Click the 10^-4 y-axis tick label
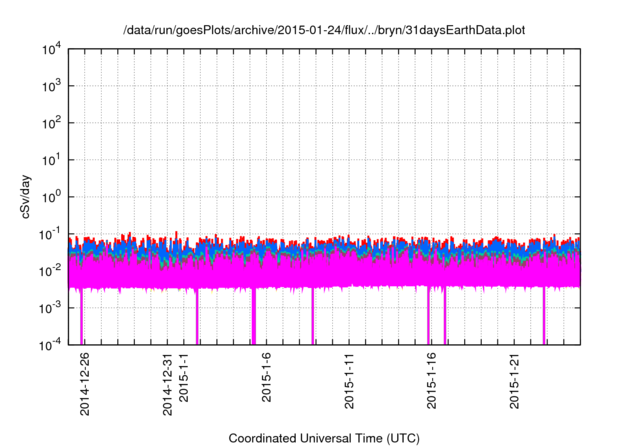The height and width of the screenshot is (448, 640). tap(51, 345)
